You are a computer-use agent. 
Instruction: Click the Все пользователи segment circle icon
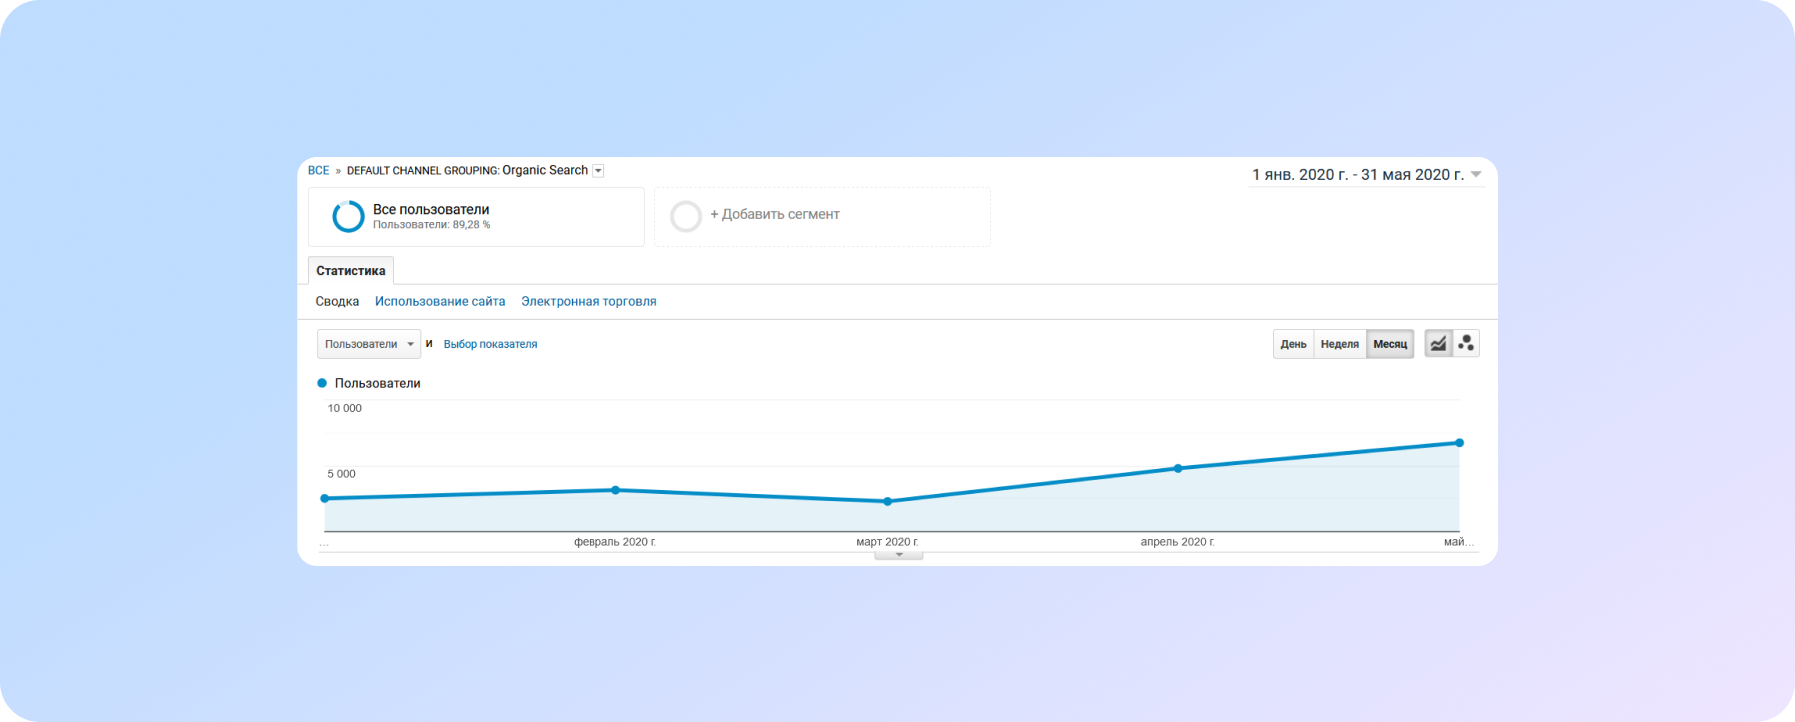[348, 216]
